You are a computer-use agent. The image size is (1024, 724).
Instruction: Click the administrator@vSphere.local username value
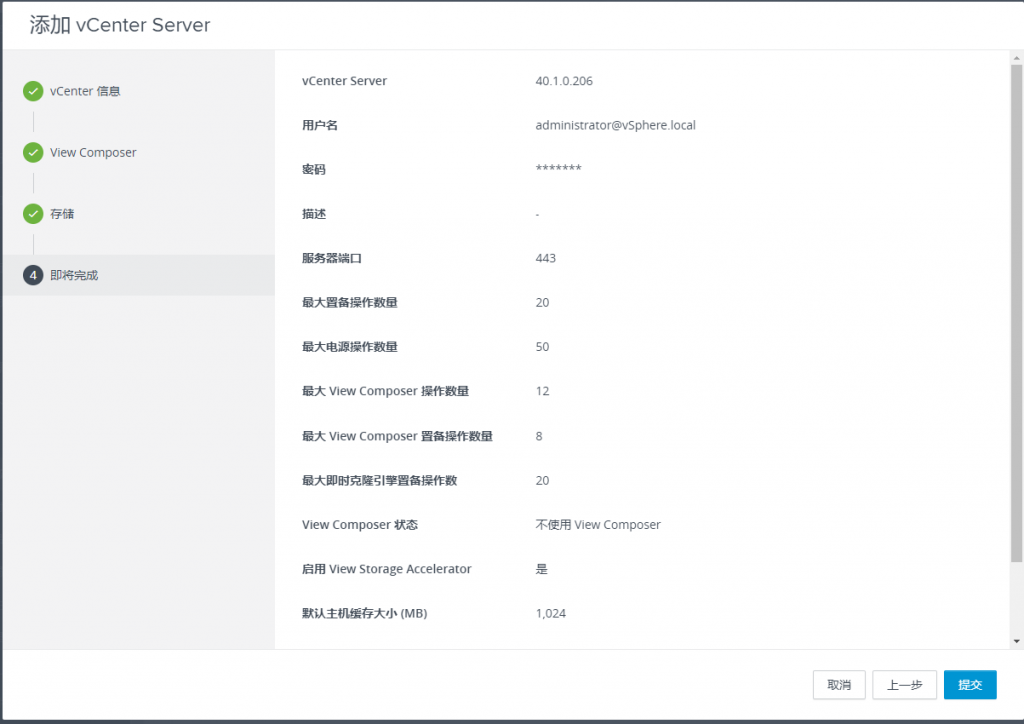click(616, 125)
